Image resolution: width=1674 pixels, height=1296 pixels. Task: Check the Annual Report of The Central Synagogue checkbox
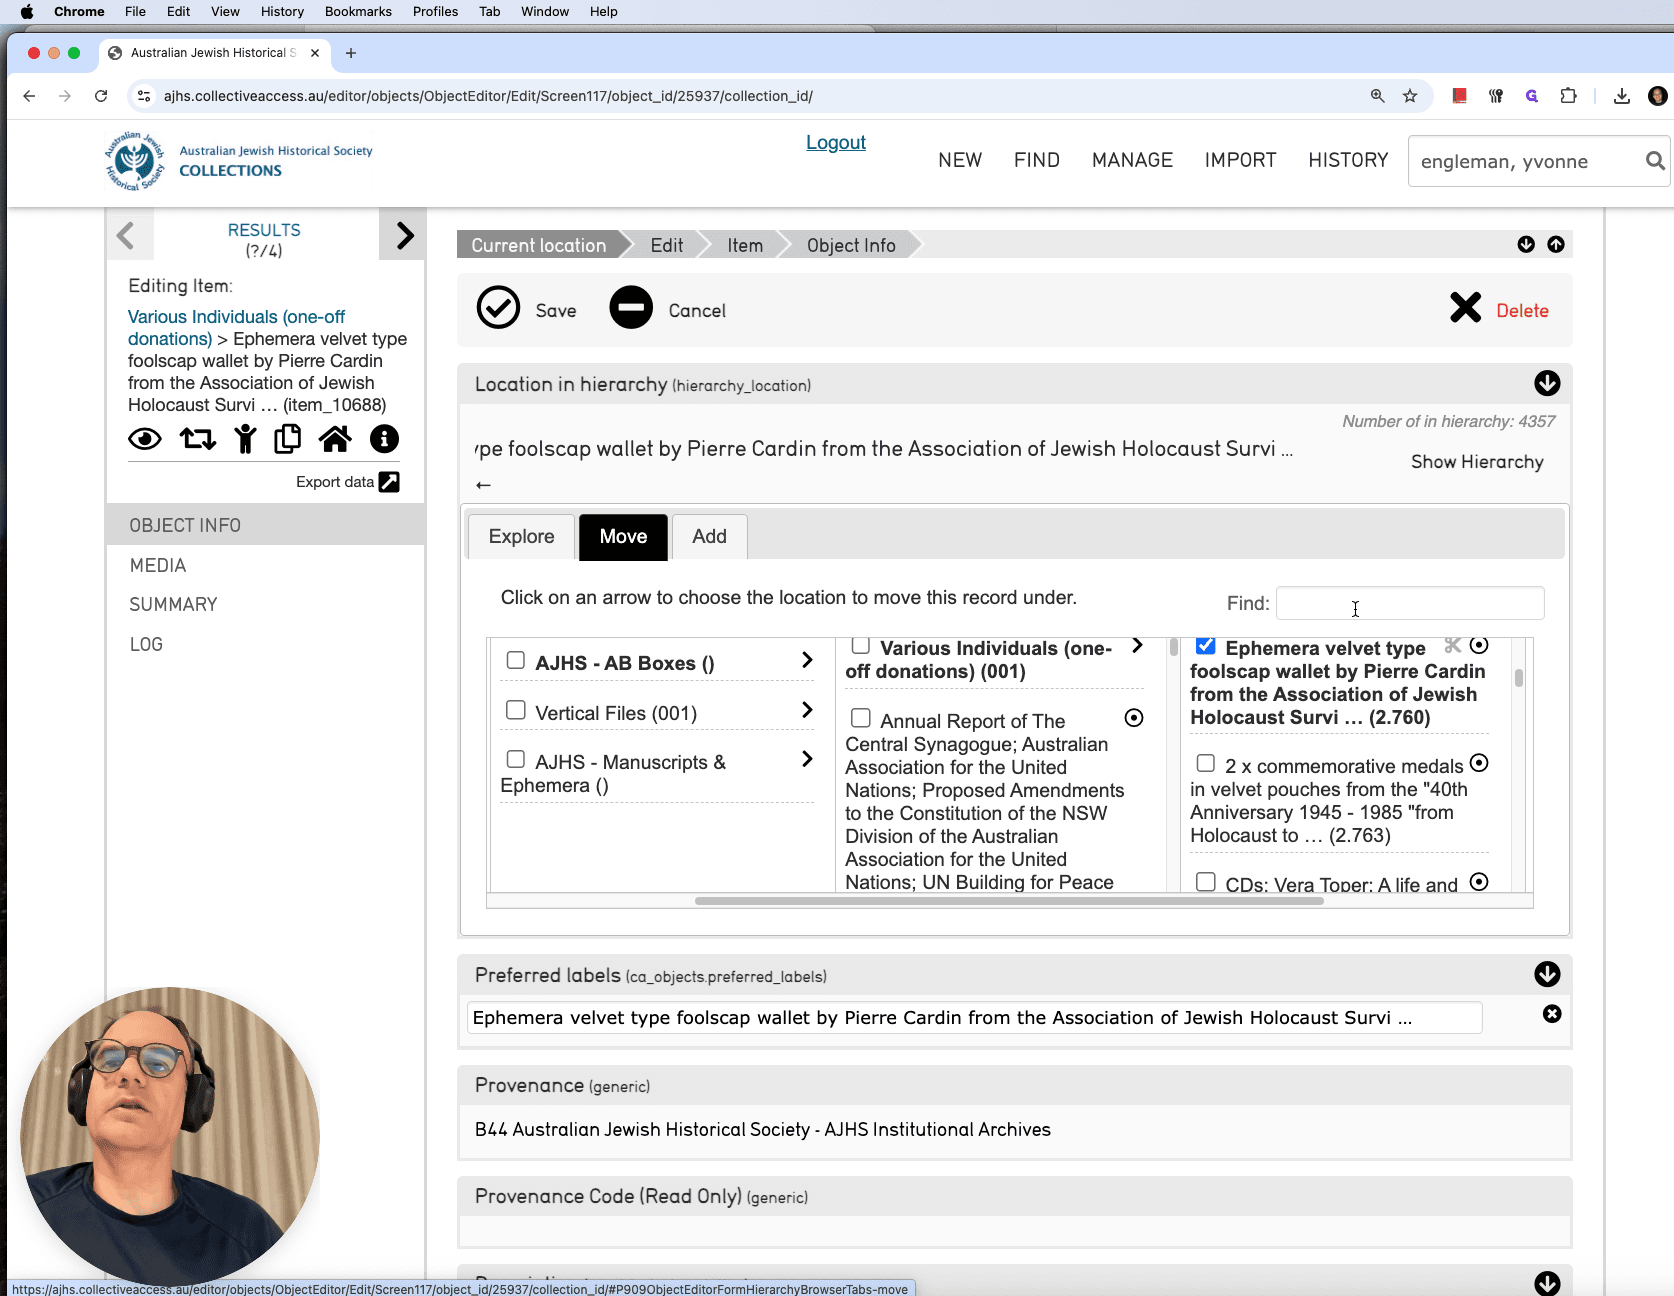coord(861,718)
